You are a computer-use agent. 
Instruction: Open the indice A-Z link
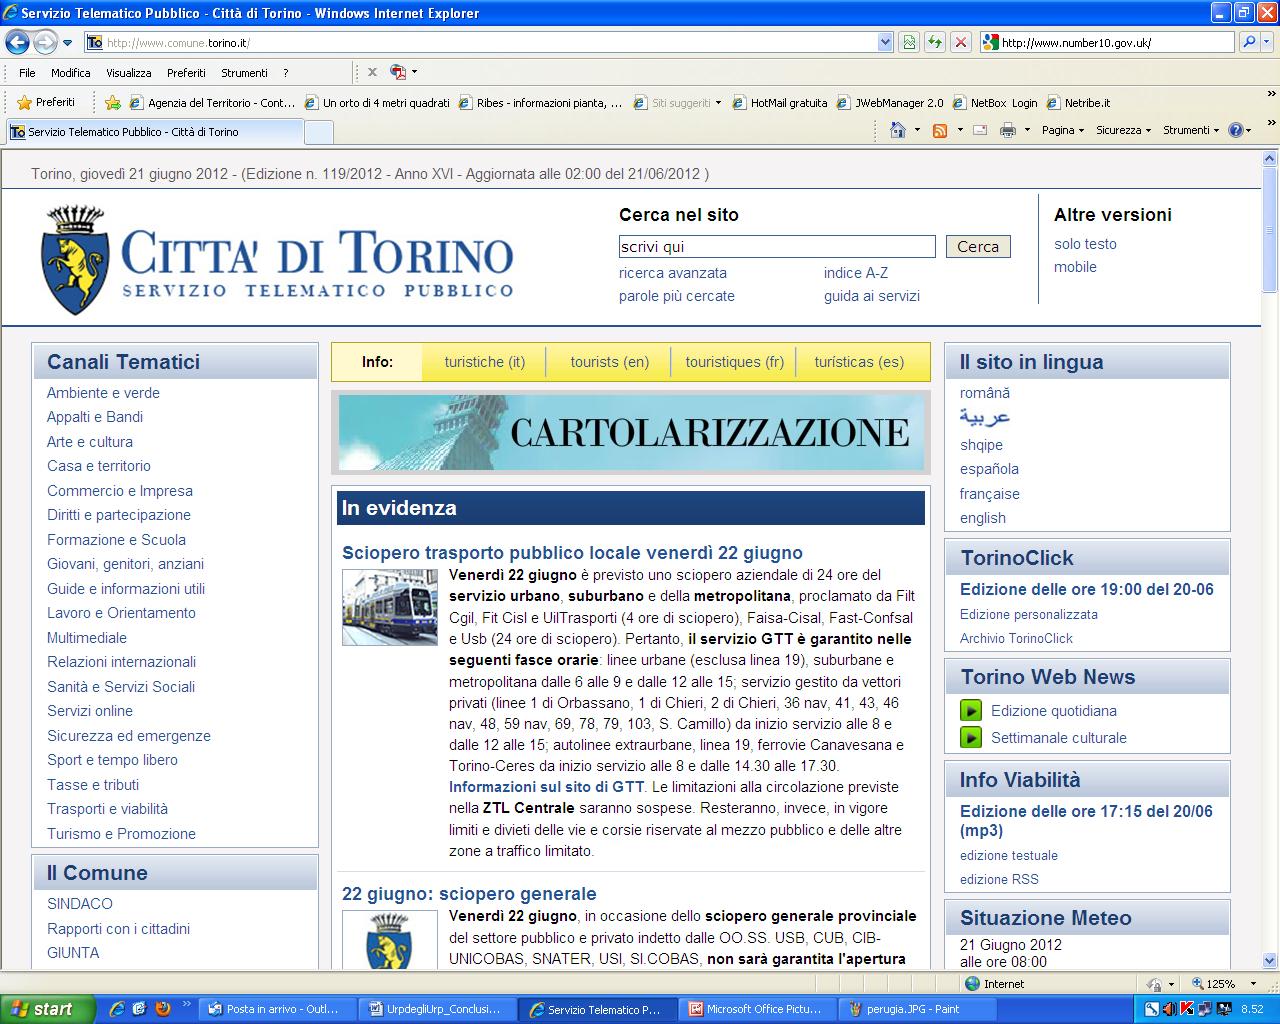coord(856,273)
